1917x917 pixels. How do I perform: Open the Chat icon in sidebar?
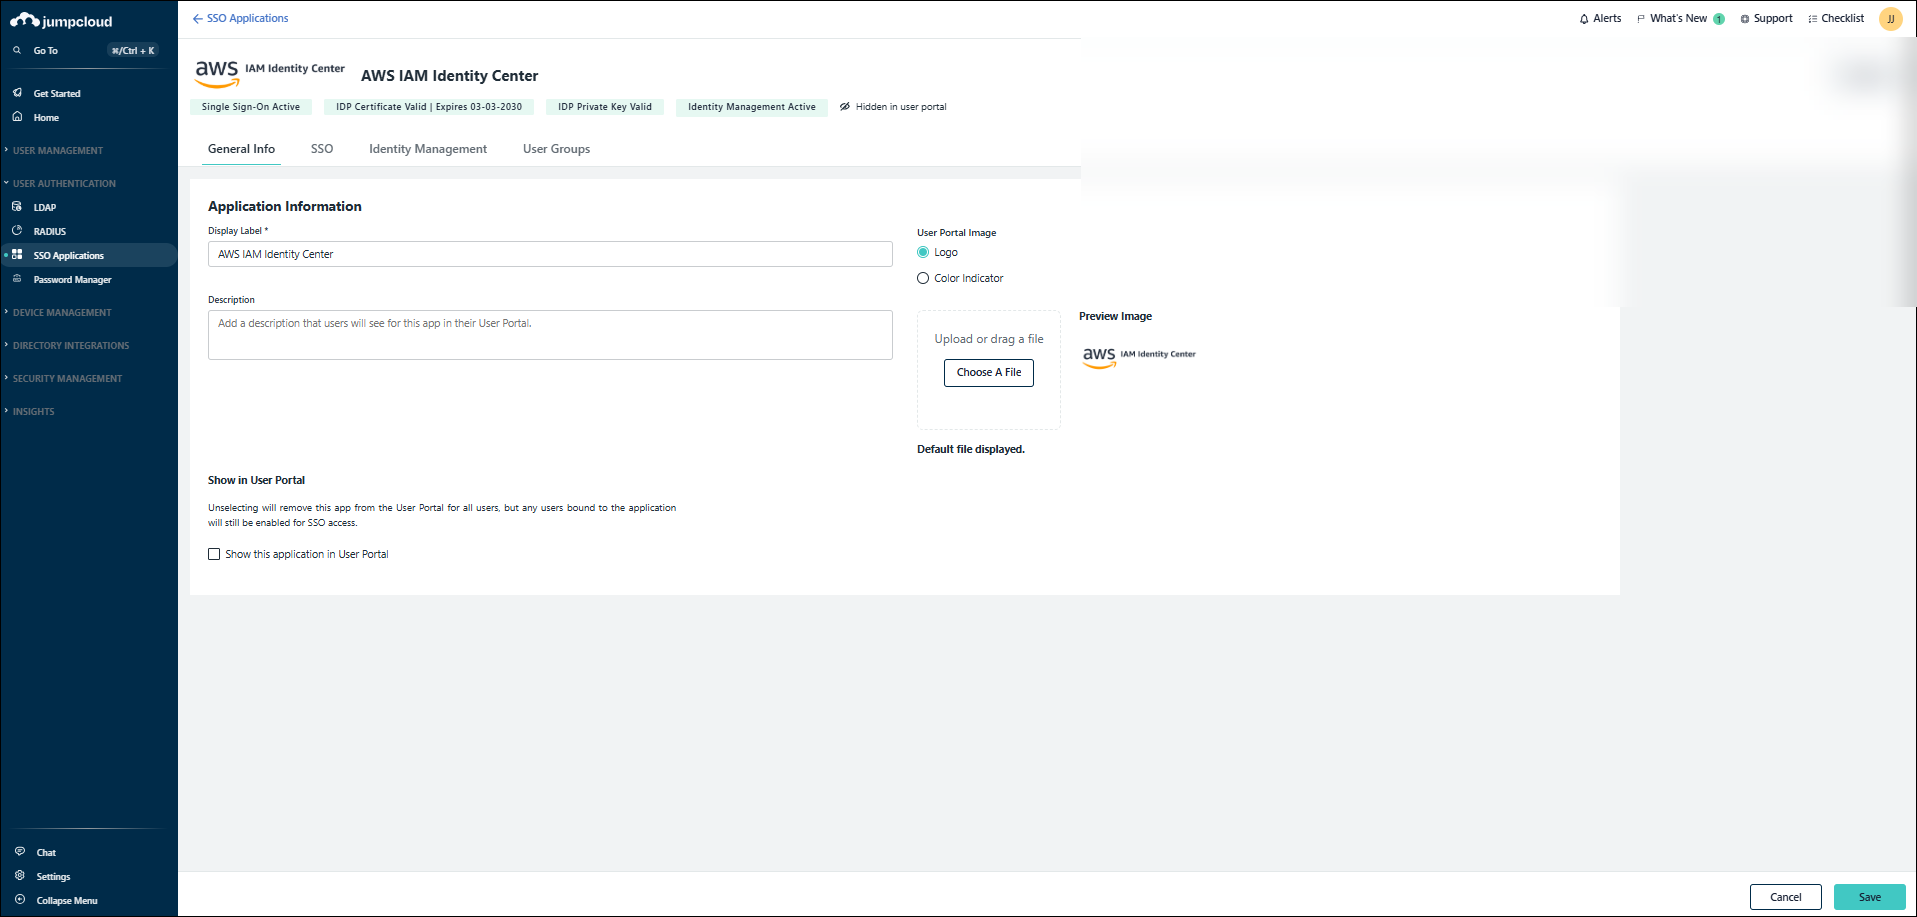tap(20, 852)
